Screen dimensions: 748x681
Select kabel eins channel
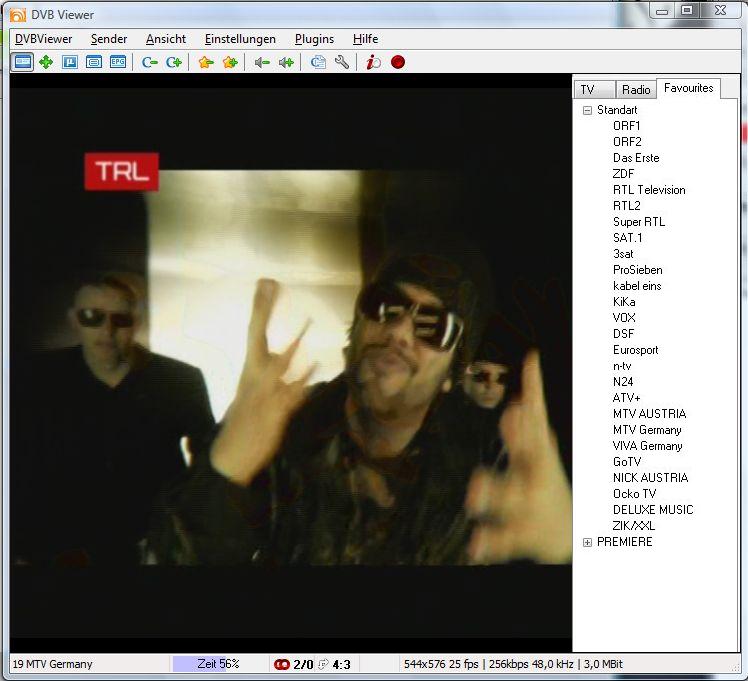pos(637,286)
